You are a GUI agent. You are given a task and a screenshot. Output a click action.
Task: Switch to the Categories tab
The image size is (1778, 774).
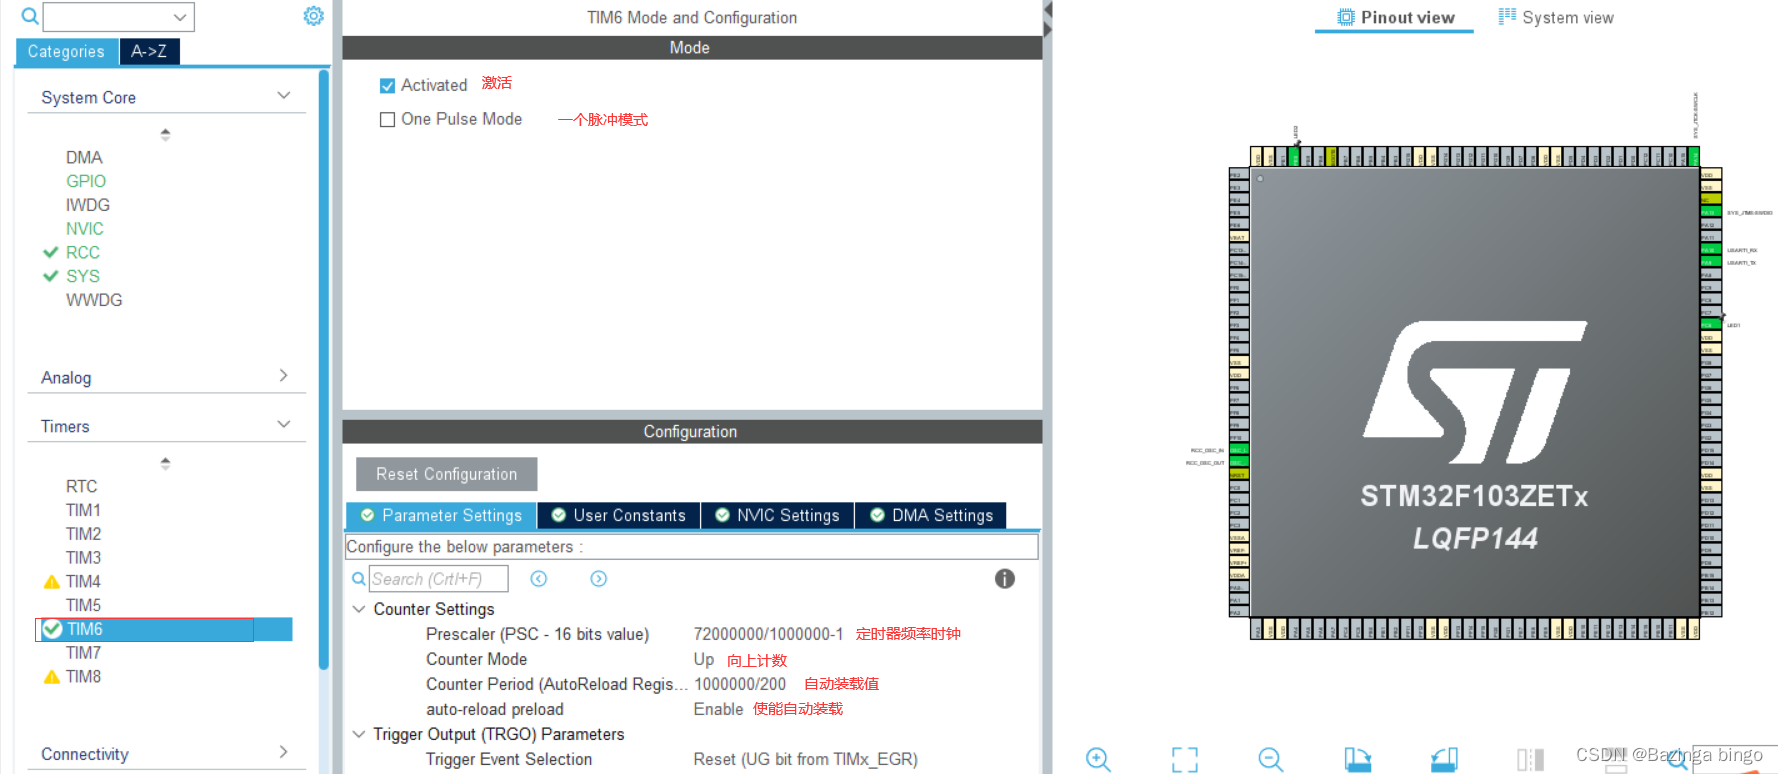[66, 52]
